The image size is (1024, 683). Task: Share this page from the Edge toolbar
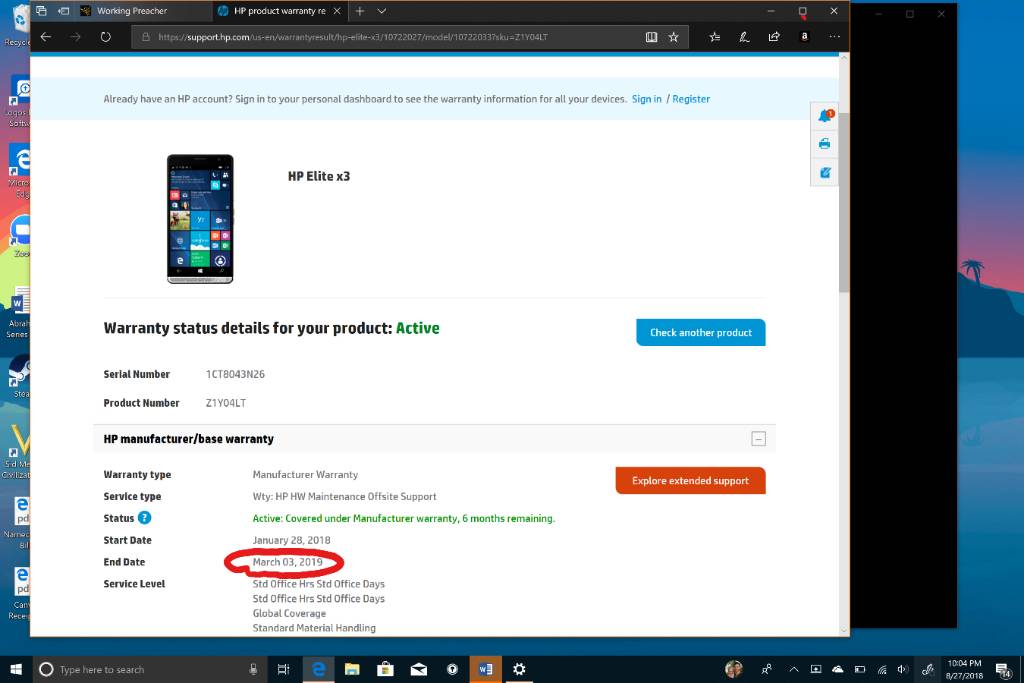pyautogui.click(x=774, y=37)
